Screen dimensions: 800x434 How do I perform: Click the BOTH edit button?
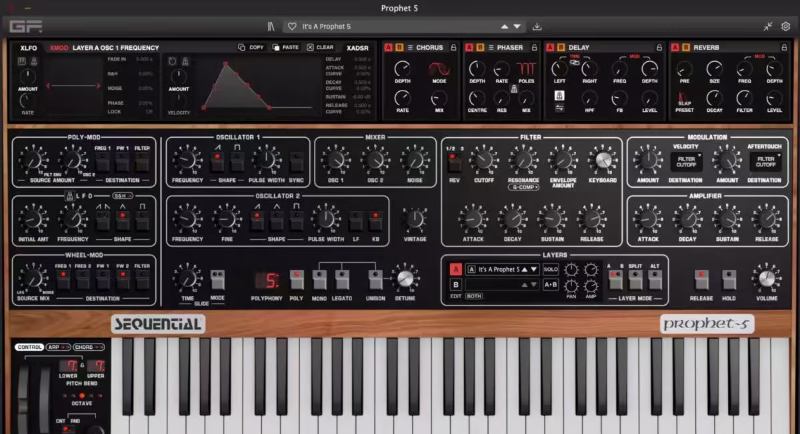(x=473, y=296)
